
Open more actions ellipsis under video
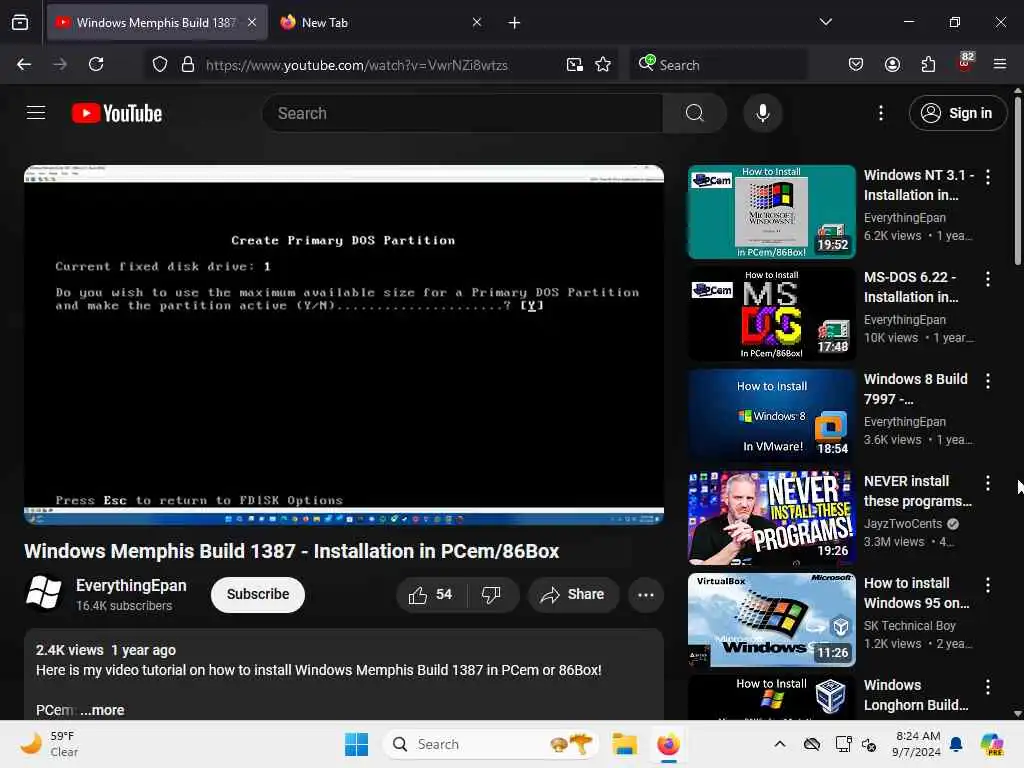coord(646,594)
